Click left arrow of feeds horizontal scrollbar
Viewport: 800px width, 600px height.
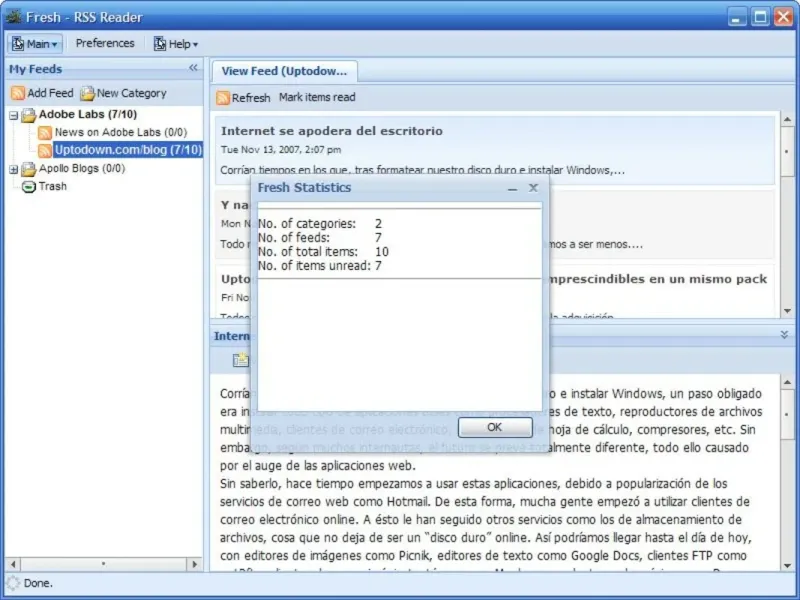click(x=13, y=564)
